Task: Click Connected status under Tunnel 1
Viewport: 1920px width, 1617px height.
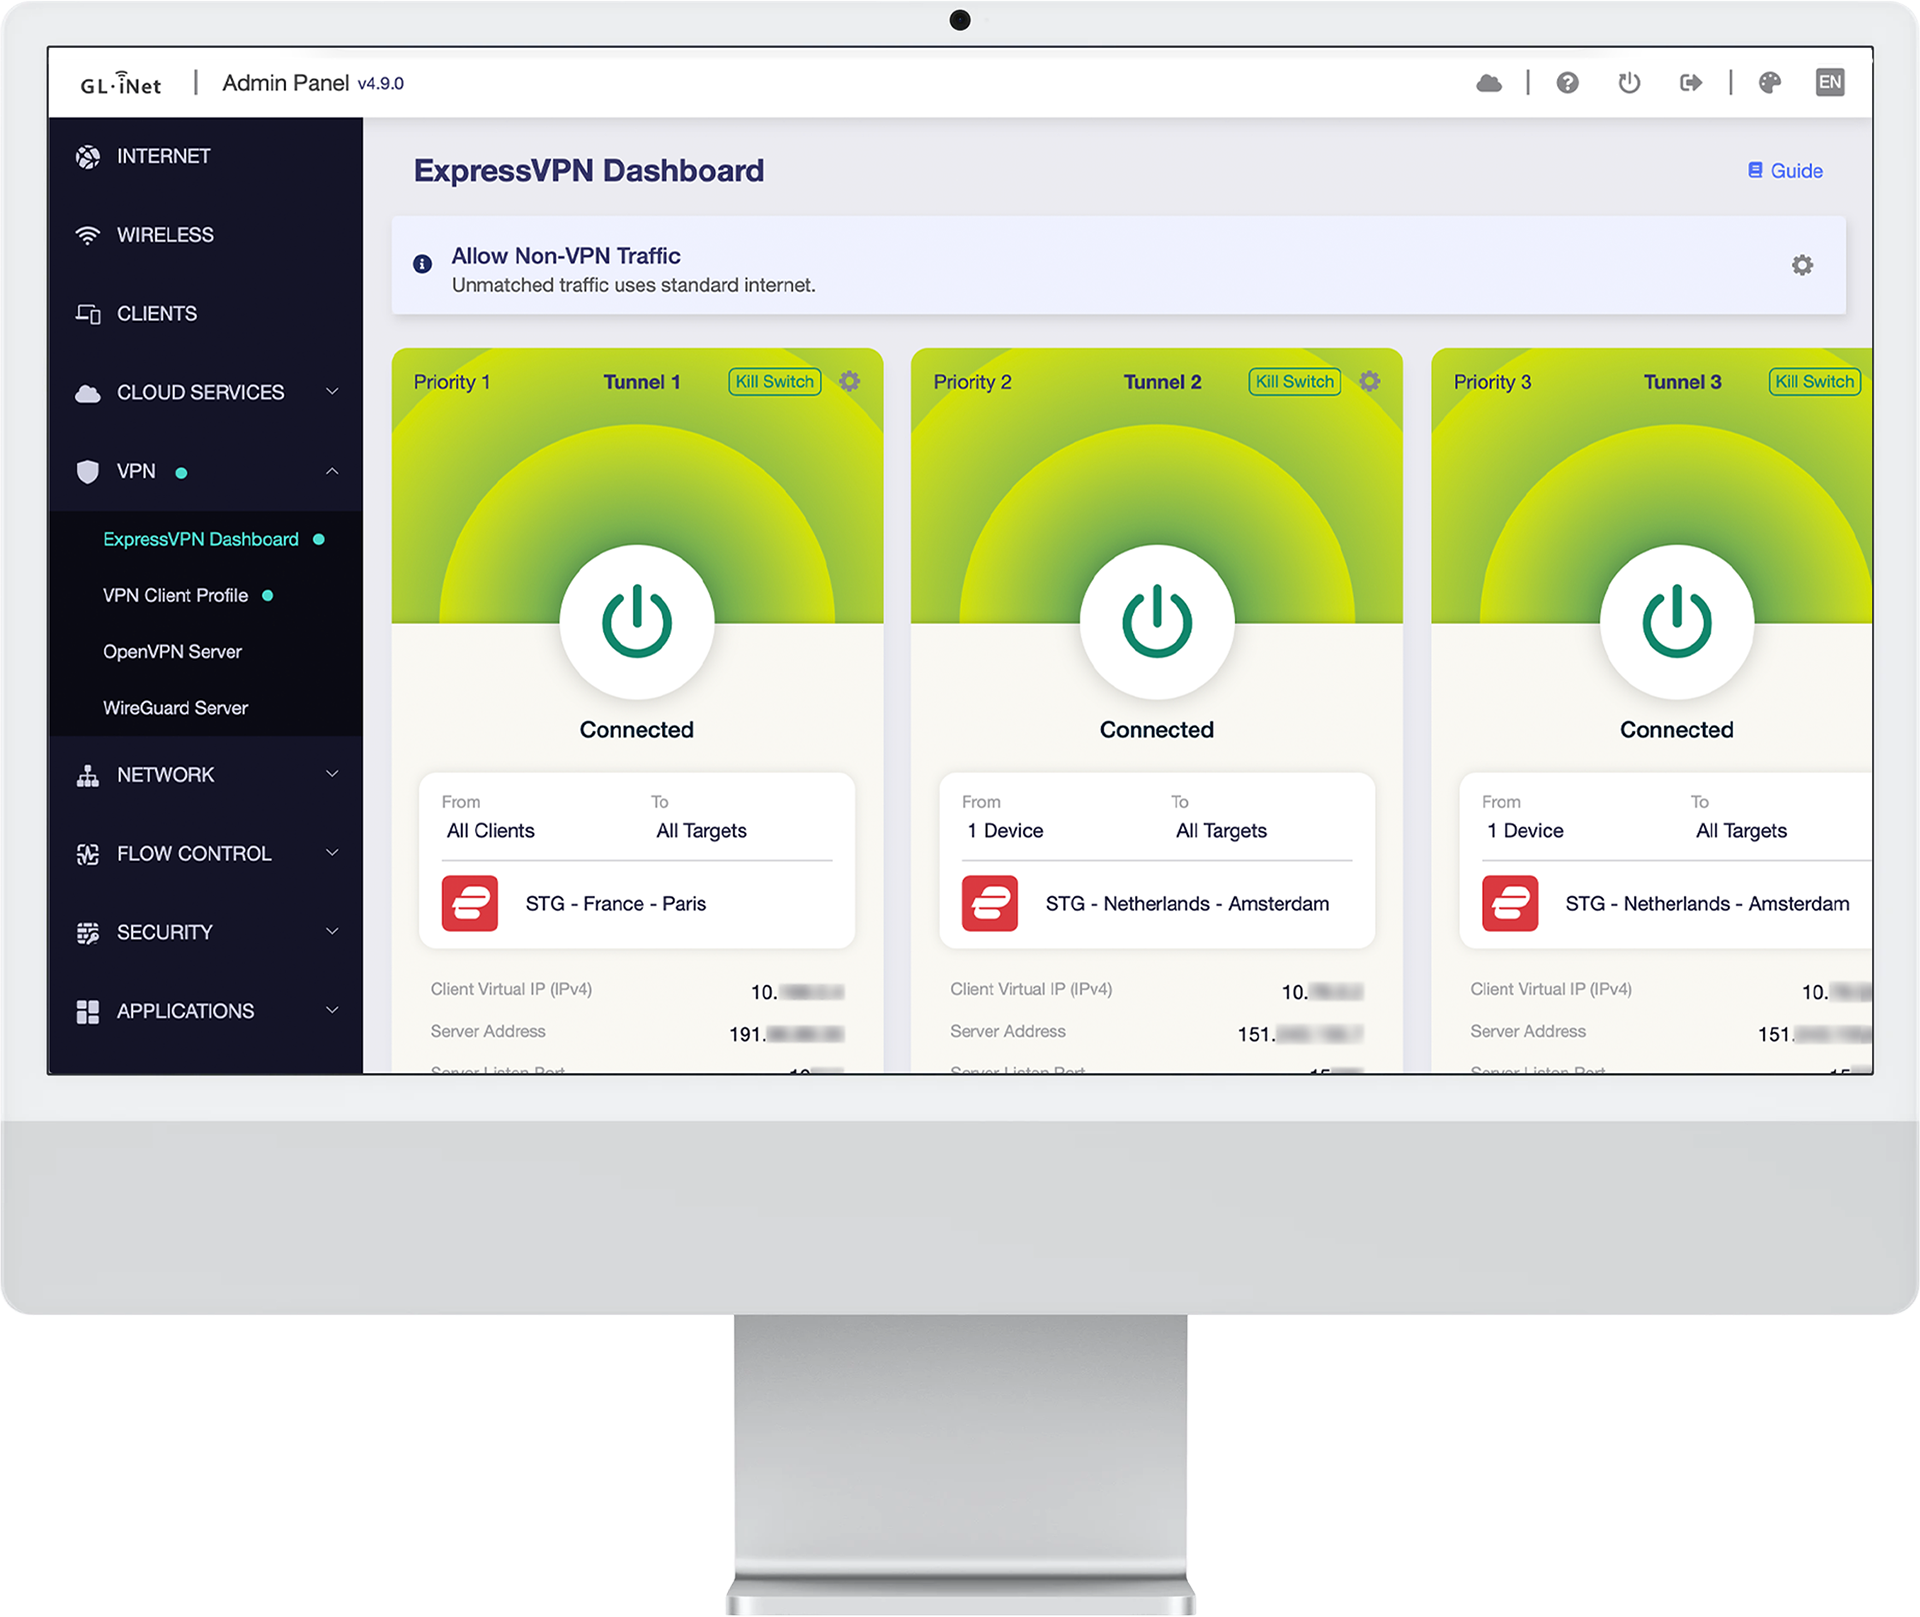Action: click(x=637, y=730)
